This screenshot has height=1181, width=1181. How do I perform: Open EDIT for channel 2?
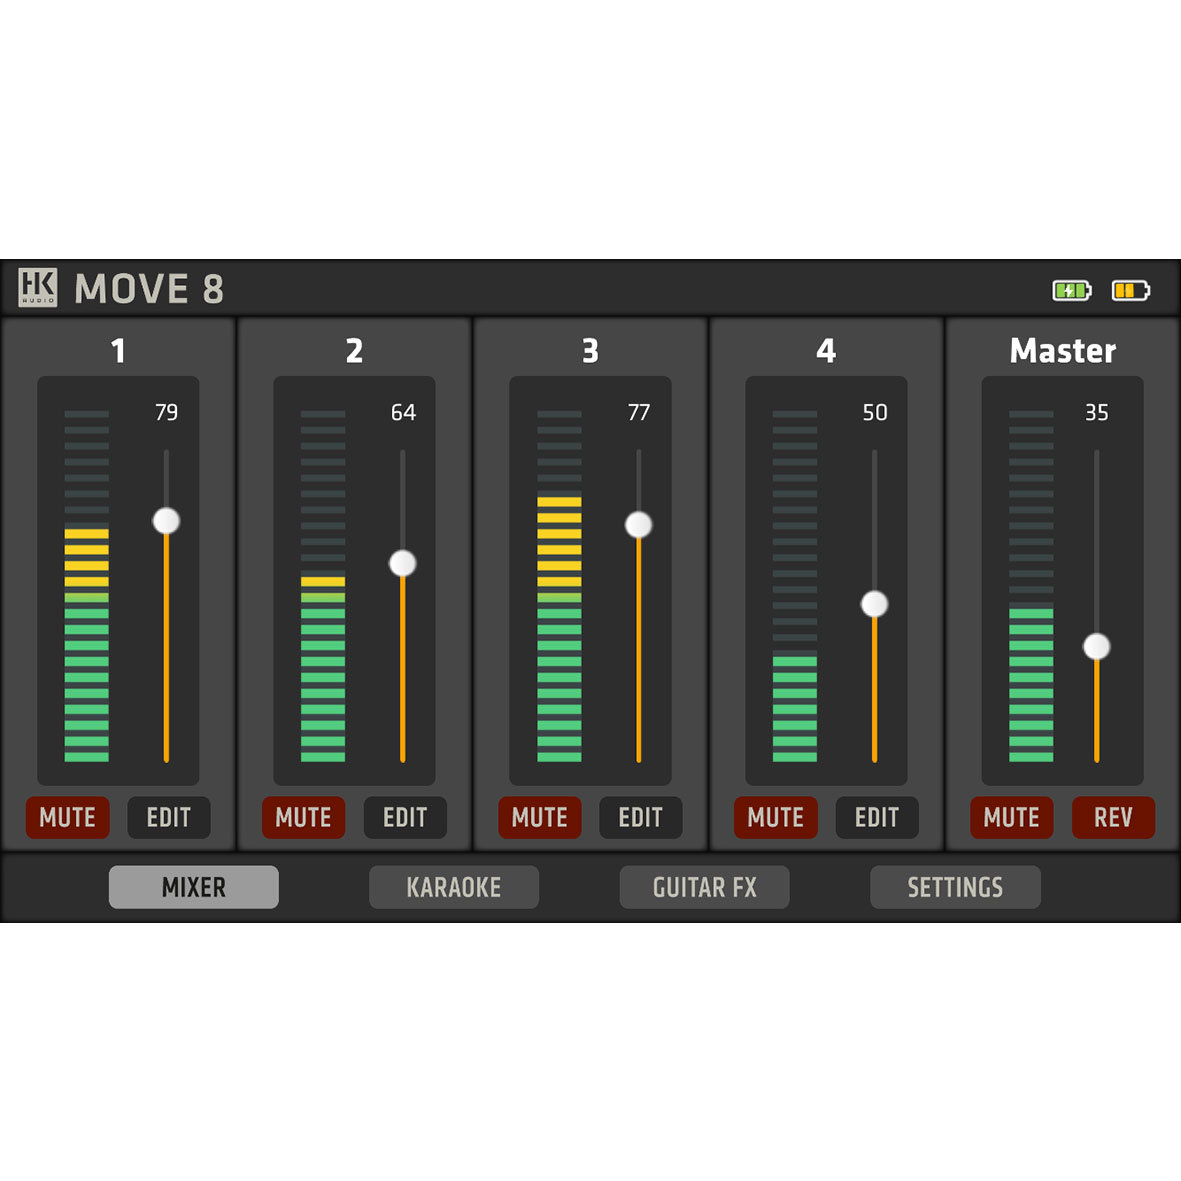405,817
